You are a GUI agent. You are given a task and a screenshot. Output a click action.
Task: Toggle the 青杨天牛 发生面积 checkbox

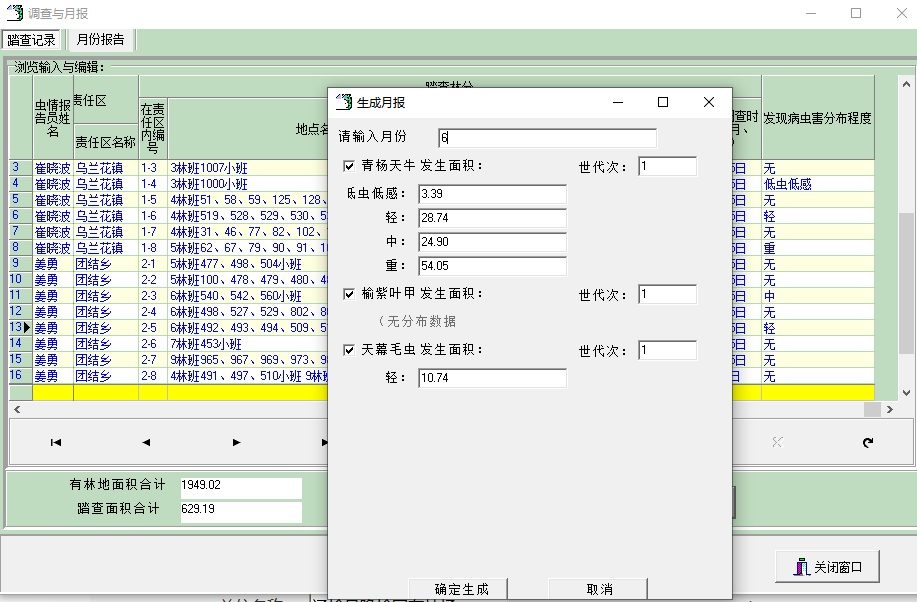click(349, 166)
